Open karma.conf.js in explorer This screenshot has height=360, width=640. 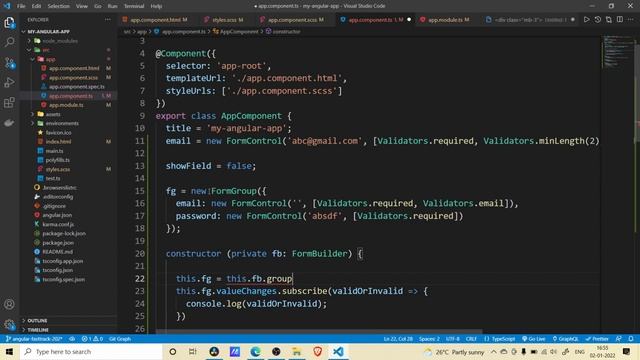point(58,224)
